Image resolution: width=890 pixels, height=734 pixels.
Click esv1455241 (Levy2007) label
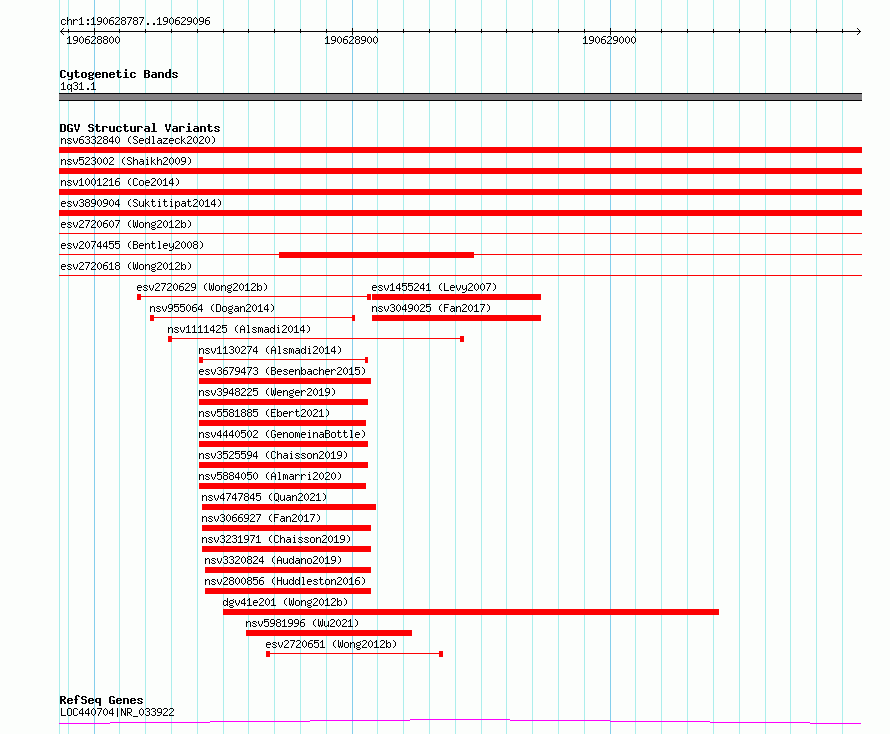point(434,287)
